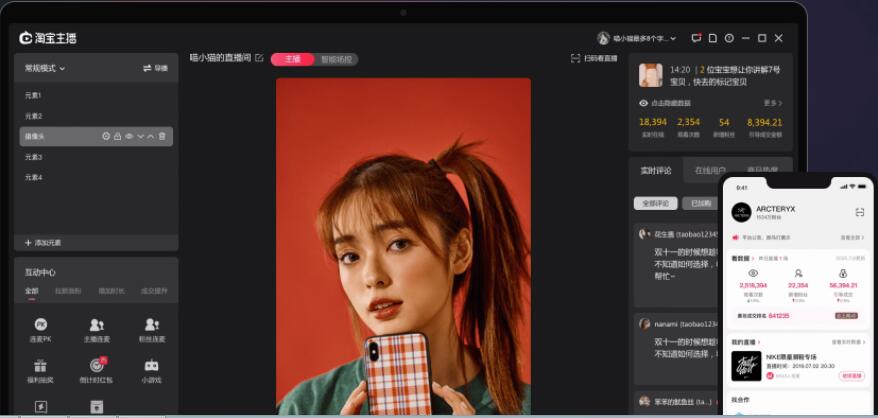Switch to 实时评论 tab
878x418 pixels.
coord(656,170)
